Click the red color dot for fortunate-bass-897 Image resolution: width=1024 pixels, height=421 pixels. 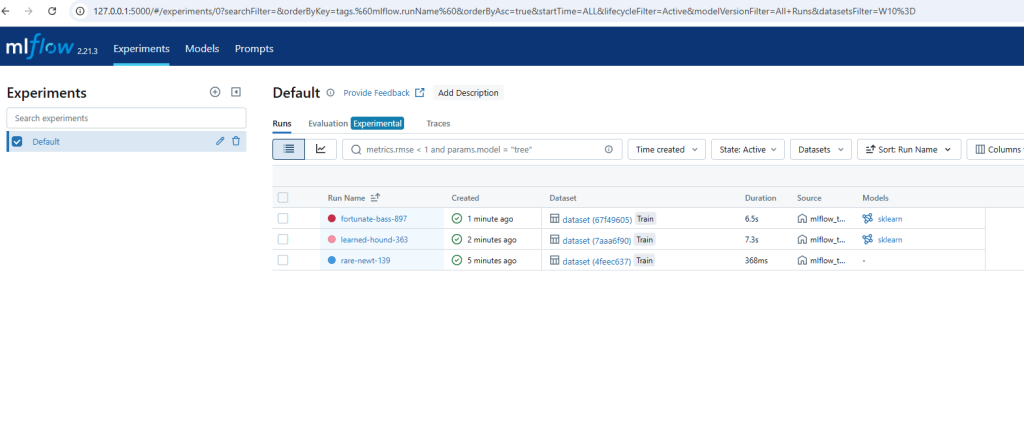pyautogui.click(x=332, y=218)
